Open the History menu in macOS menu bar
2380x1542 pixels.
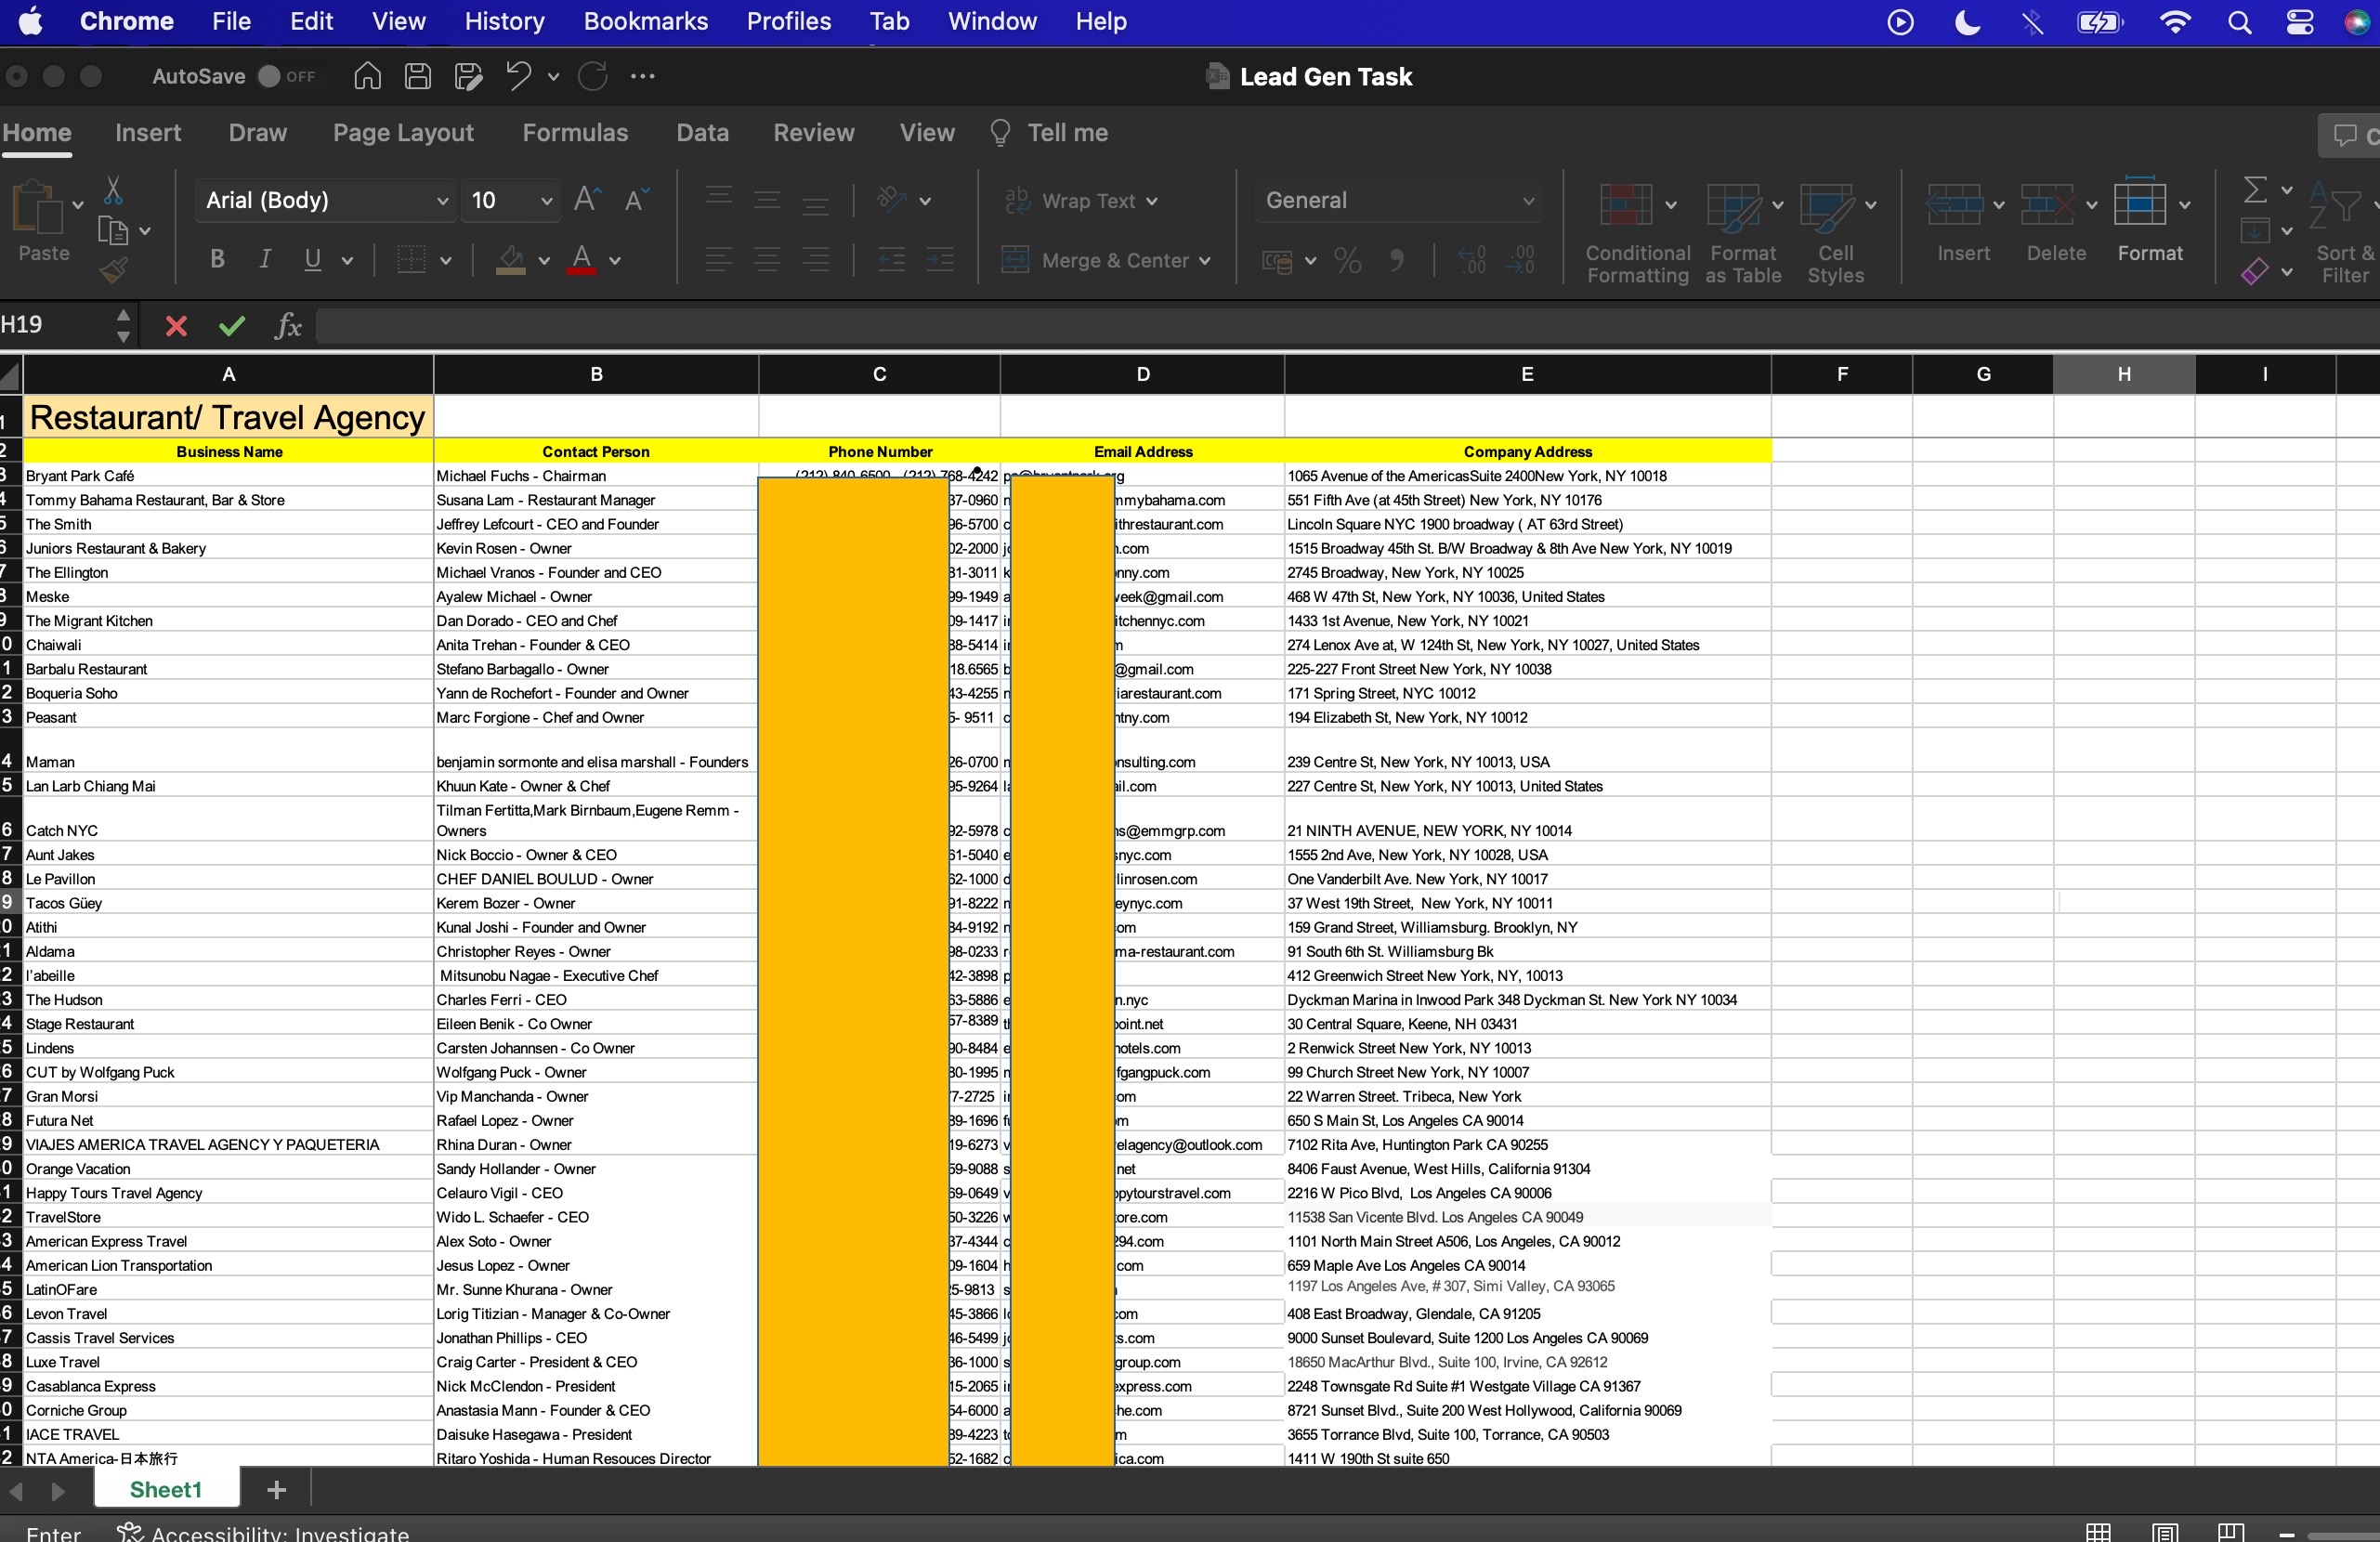tap(504, 21)
